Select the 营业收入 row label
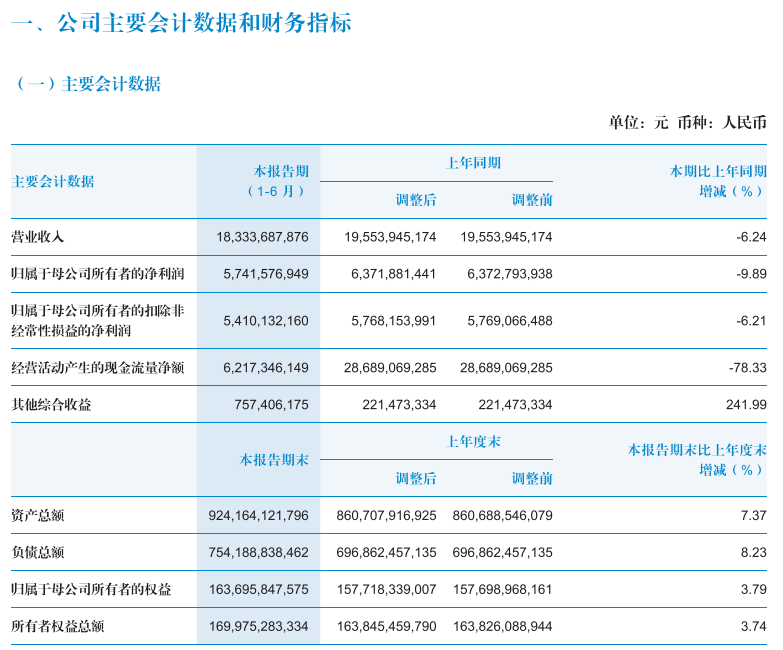 coord(37,237)
